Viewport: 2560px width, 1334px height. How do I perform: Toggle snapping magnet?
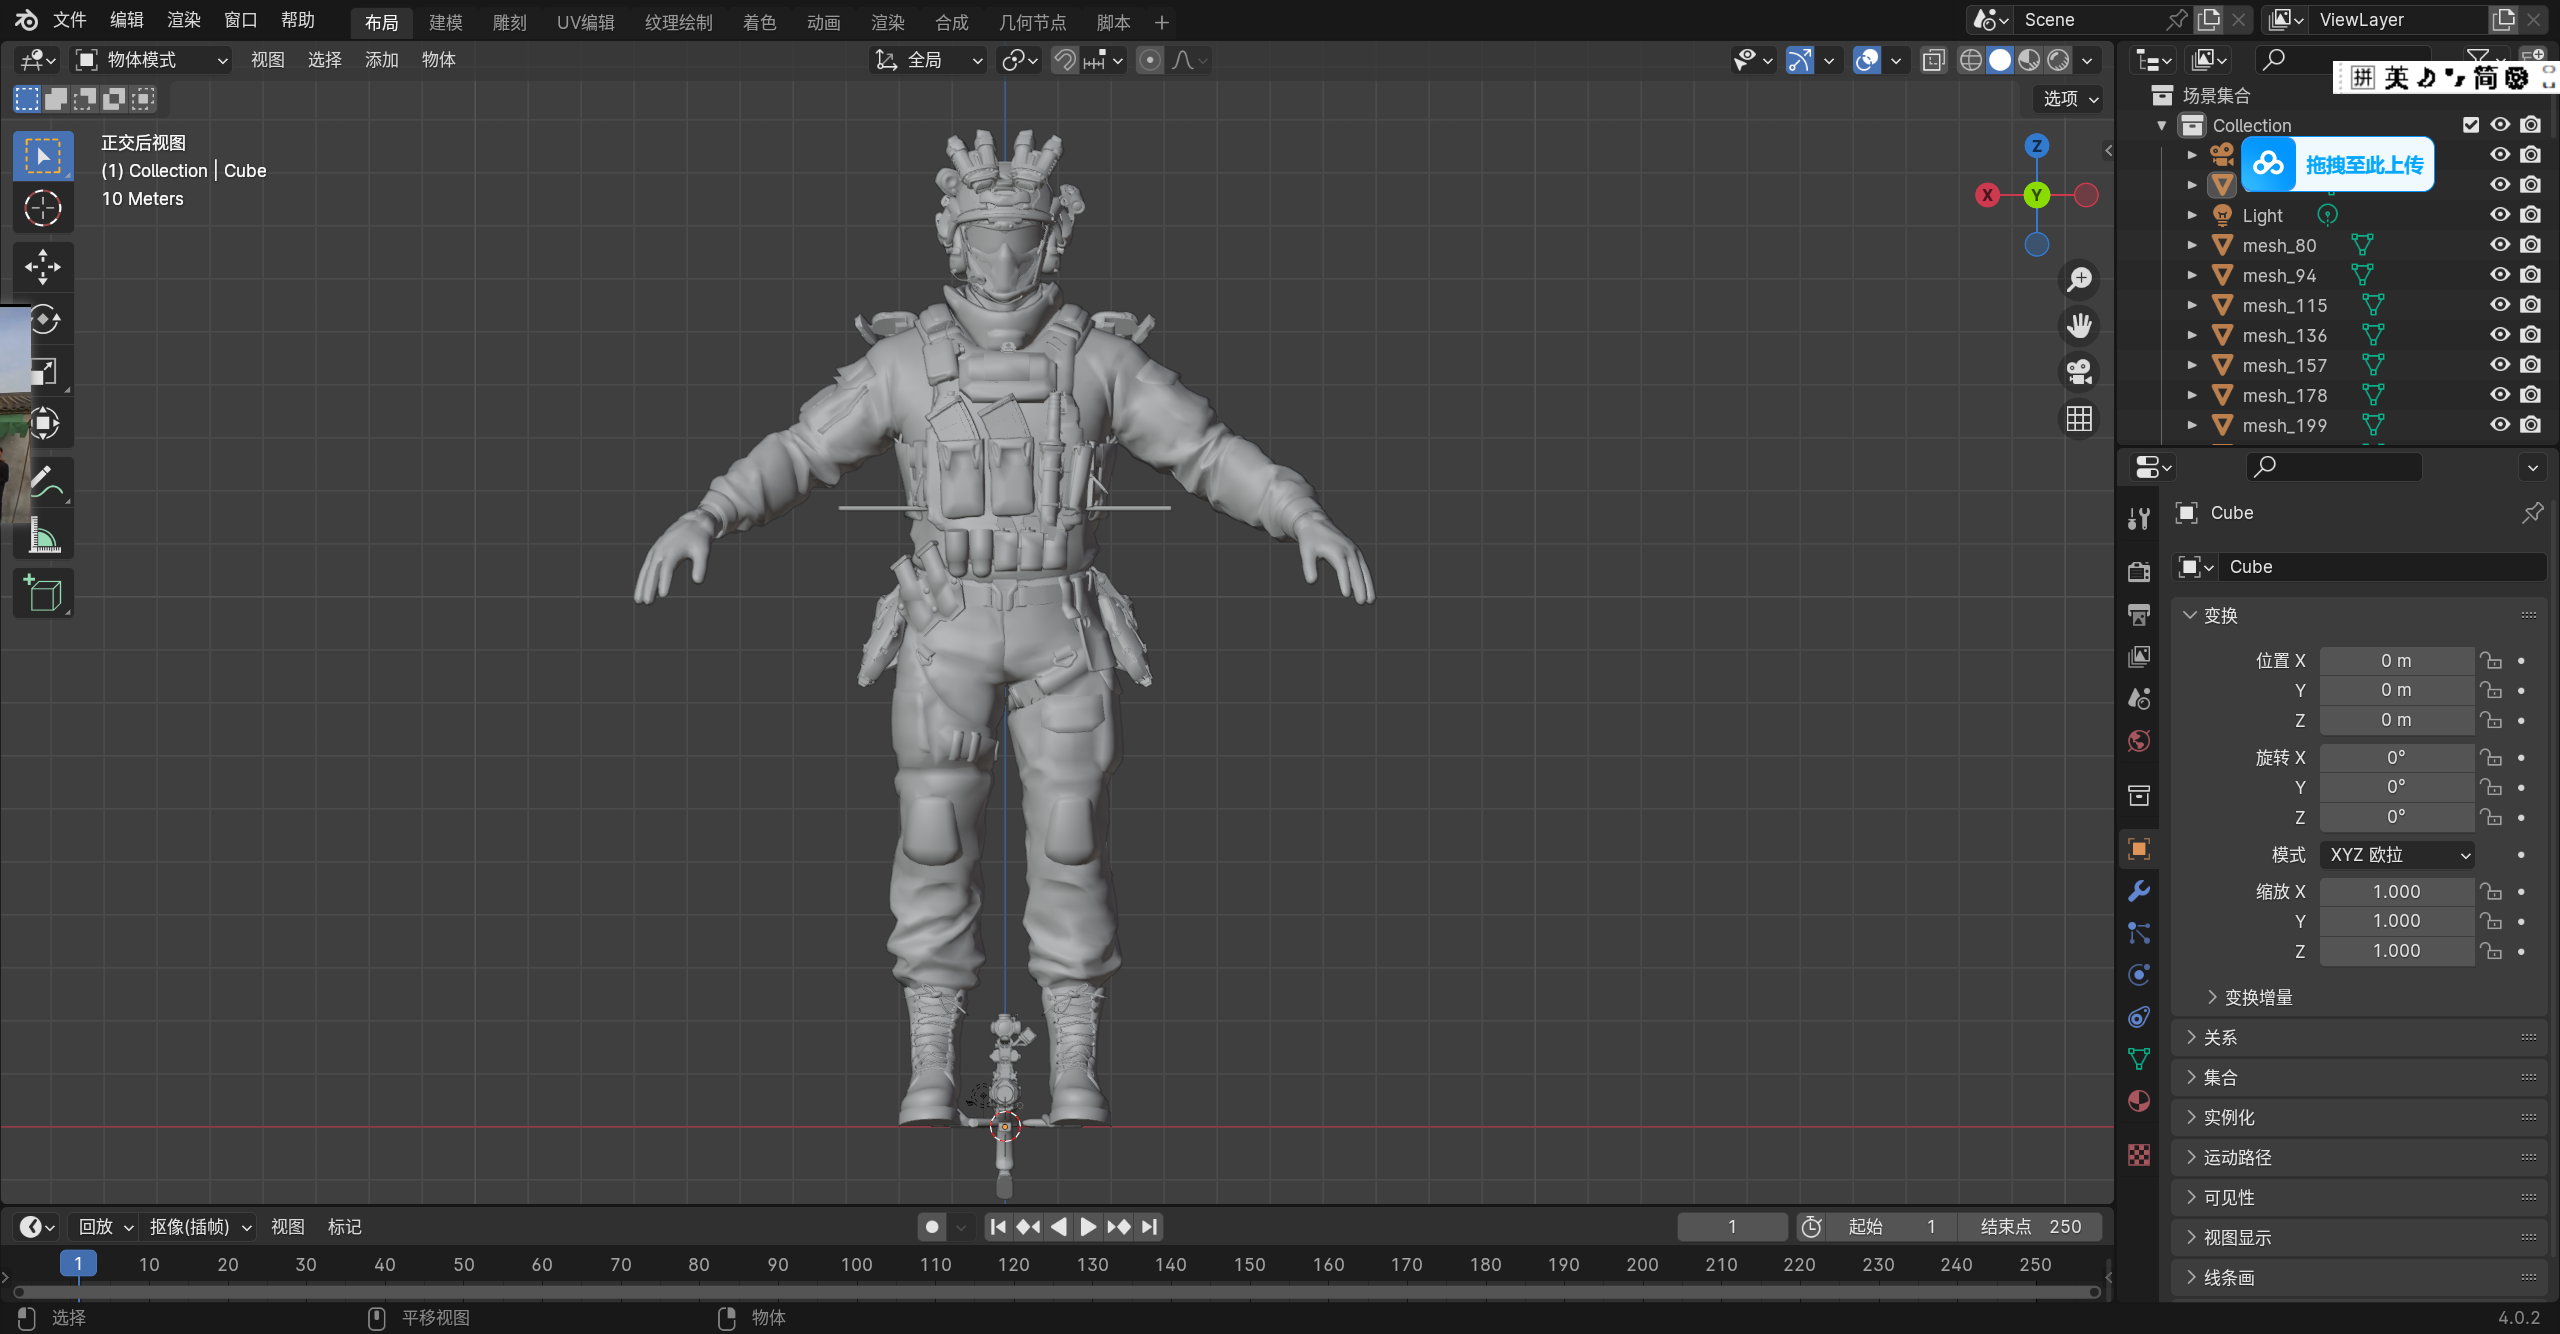coord(1065,60)
